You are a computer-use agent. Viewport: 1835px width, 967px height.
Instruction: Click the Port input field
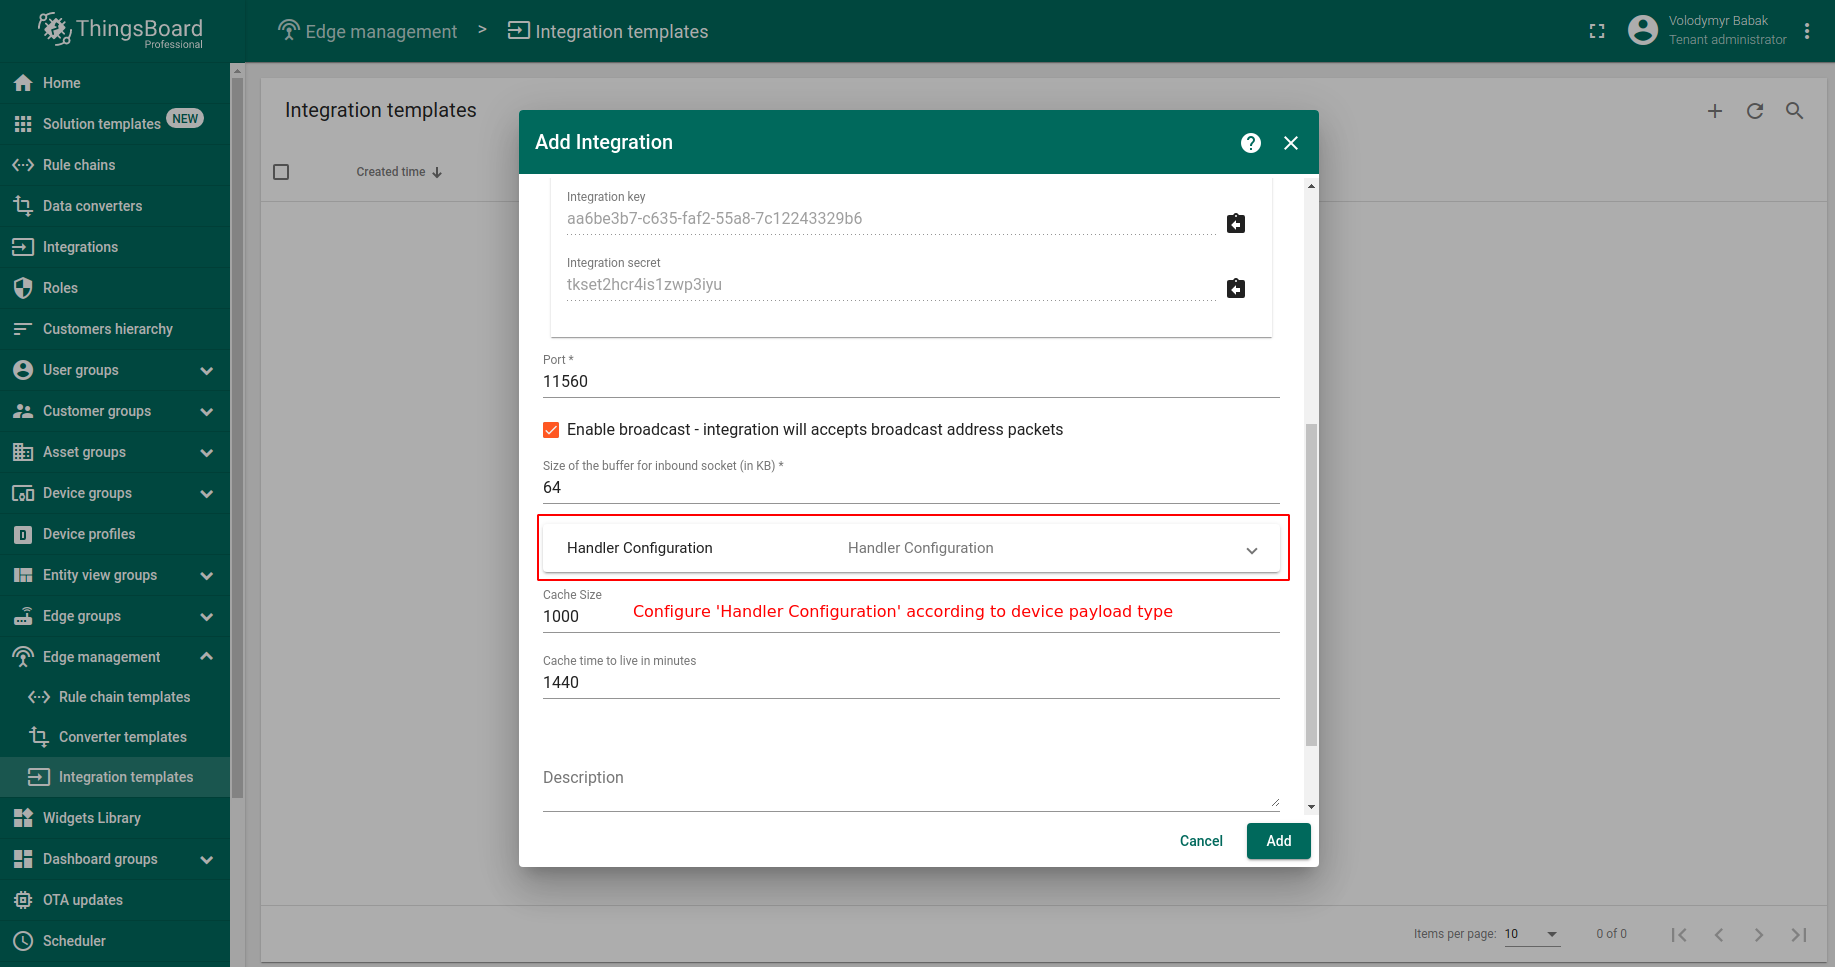[x=911, y=382]
